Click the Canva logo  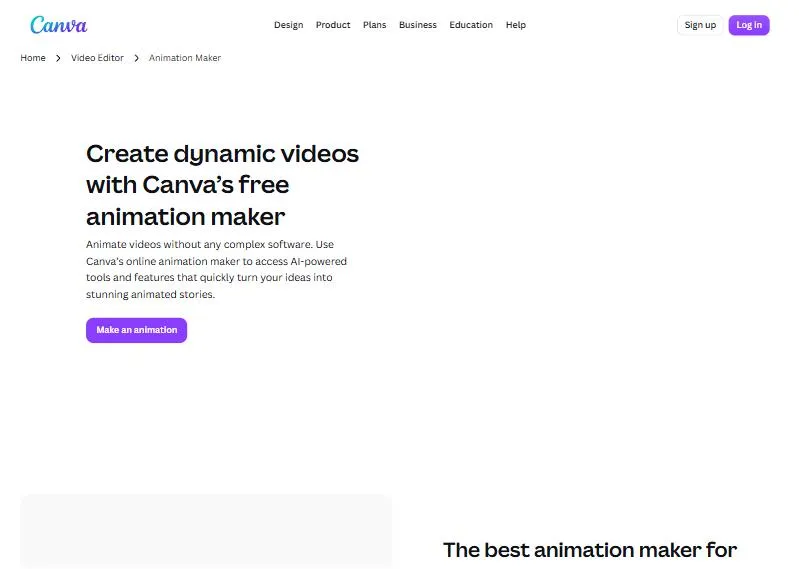[59, 24]
